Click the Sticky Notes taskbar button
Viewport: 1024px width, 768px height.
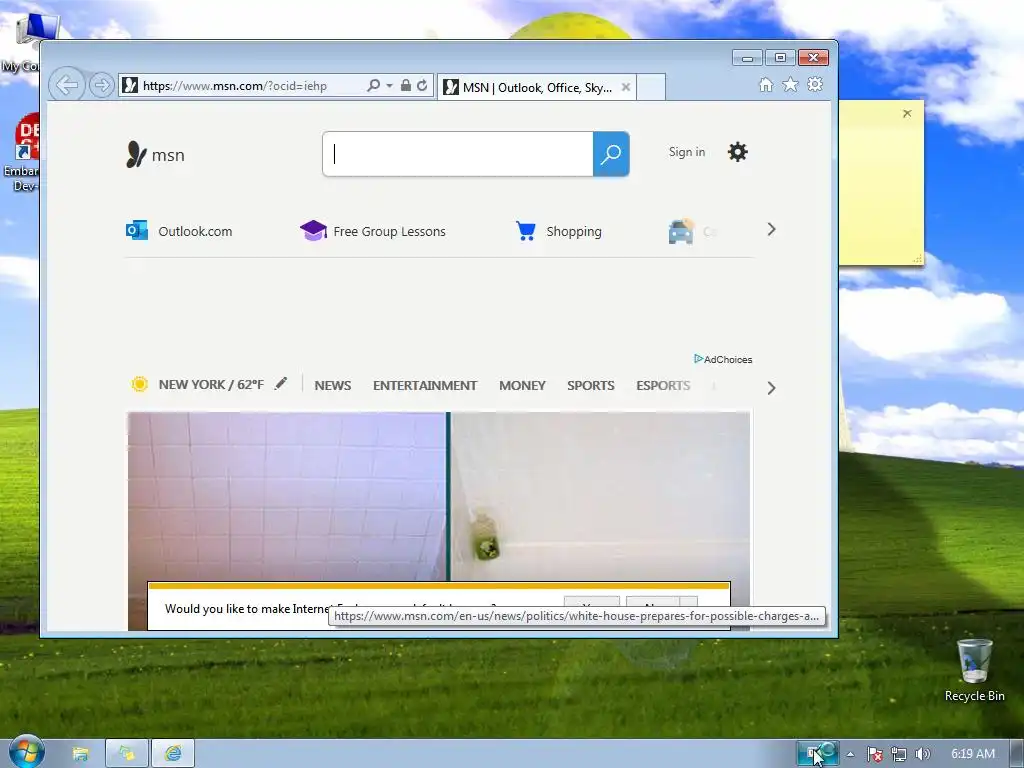click(x=127, y=754)
